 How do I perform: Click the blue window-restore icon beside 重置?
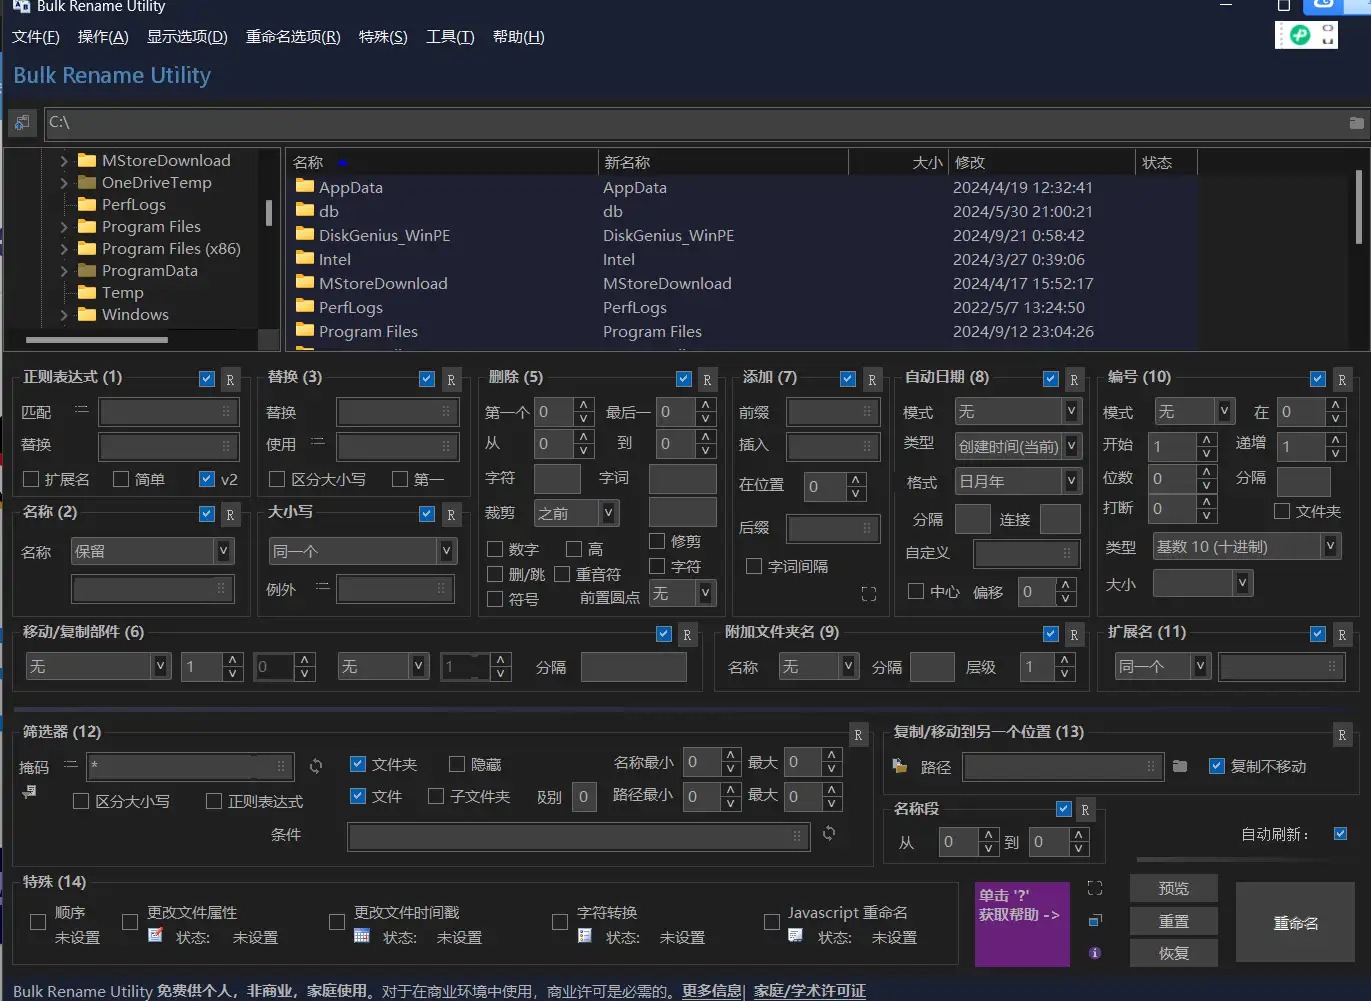(x=1095, y=921)
